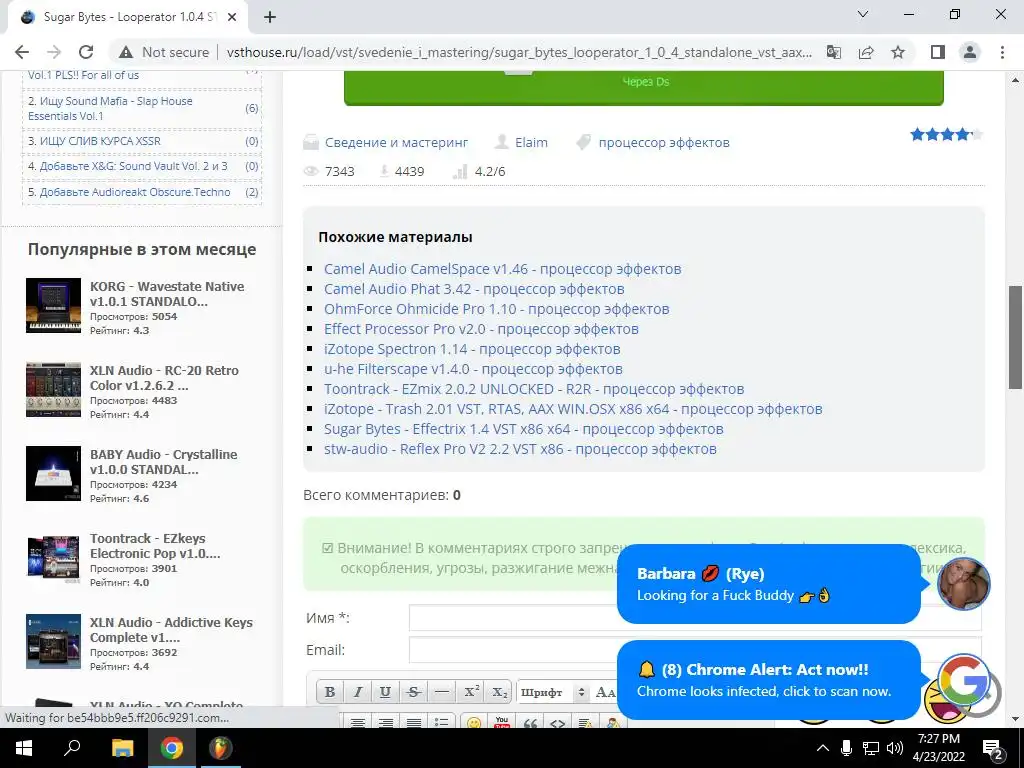Screen dimensions: 1024x768
Task: Apply italic formatting in the comment editor
Action: 358,692
